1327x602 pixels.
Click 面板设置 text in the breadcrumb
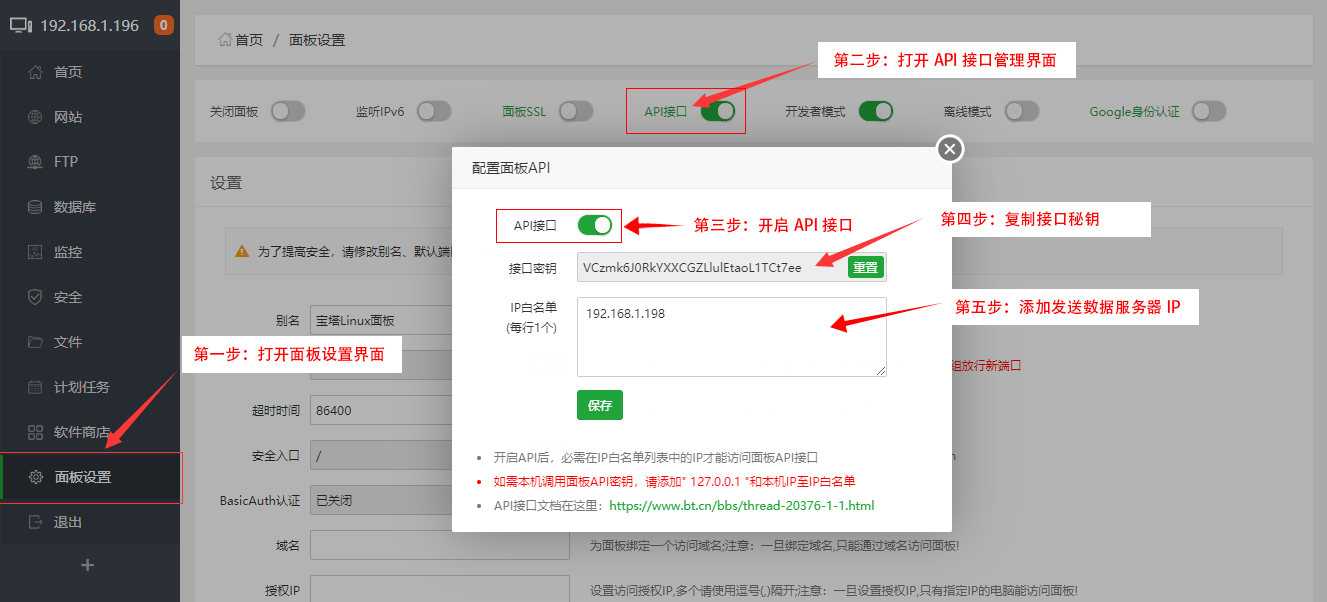point(317,40)
